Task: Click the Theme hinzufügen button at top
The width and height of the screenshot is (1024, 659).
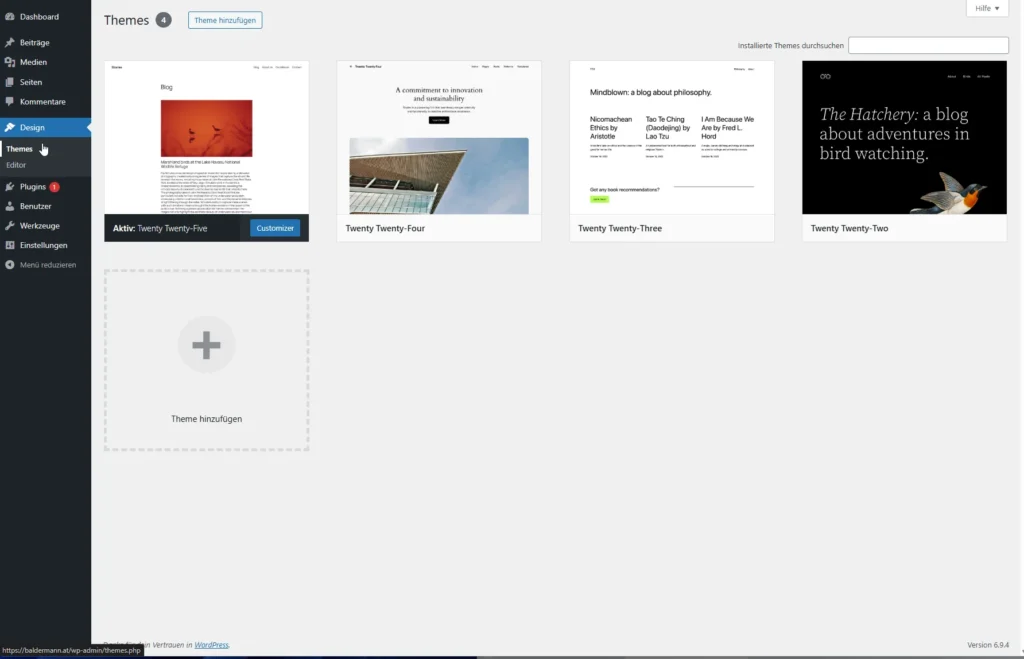Action: tap(225, 20)
